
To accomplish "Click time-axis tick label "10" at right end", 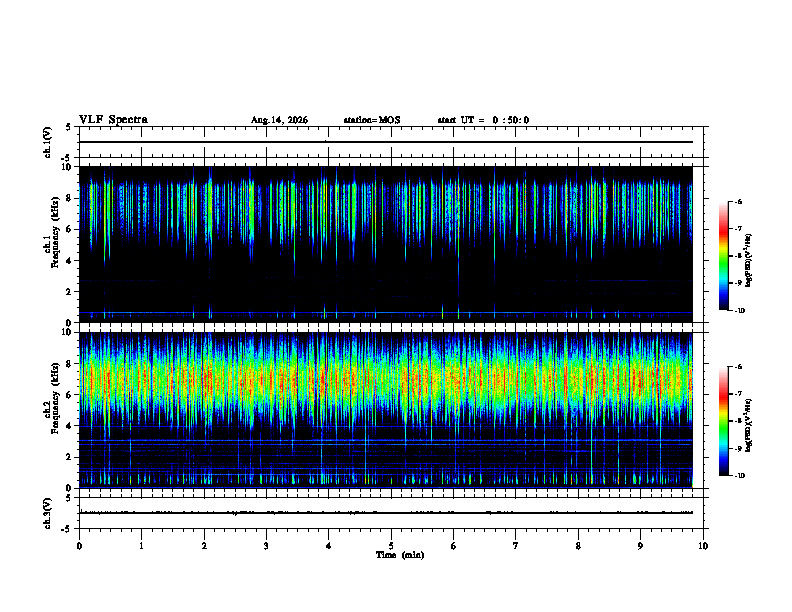I will tap(703, 546).
